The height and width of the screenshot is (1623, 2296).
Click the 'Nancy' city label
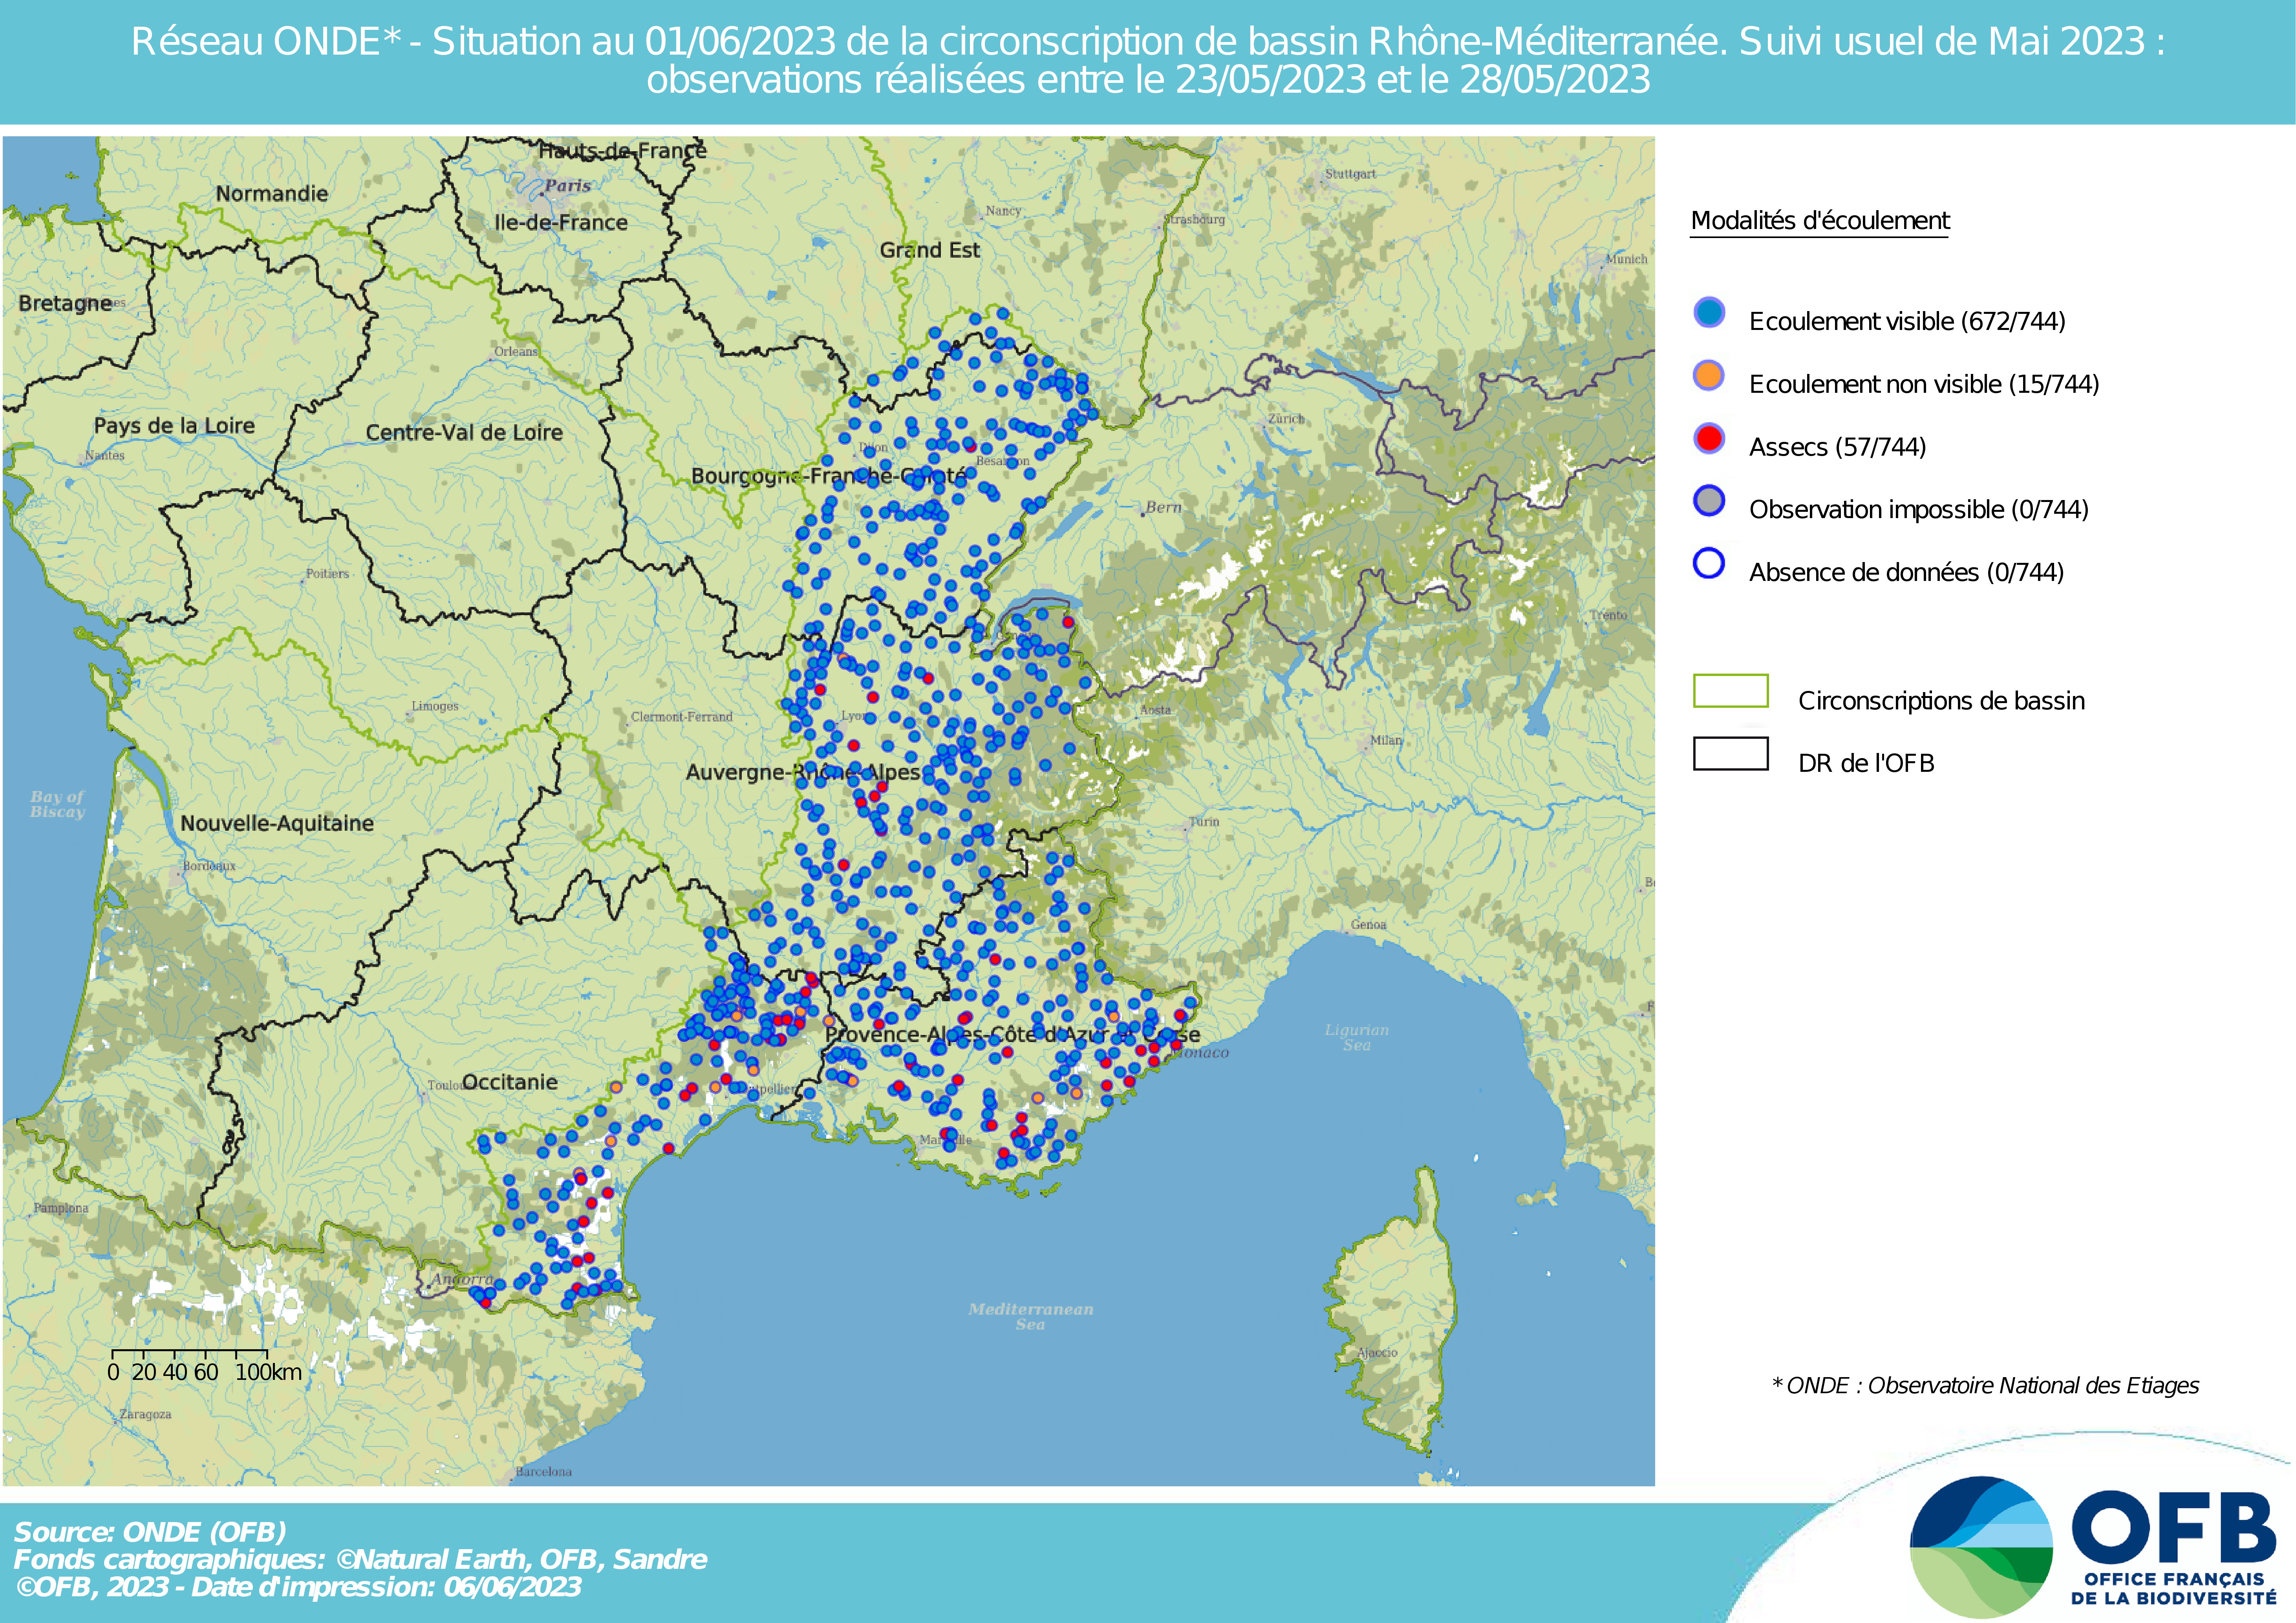[x=1003, y=211]
